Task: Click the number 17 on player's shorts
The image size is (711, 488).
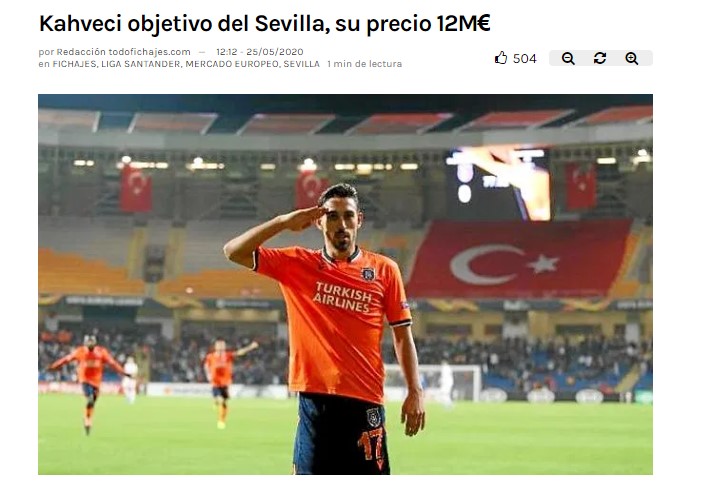Action: [372, 443]
